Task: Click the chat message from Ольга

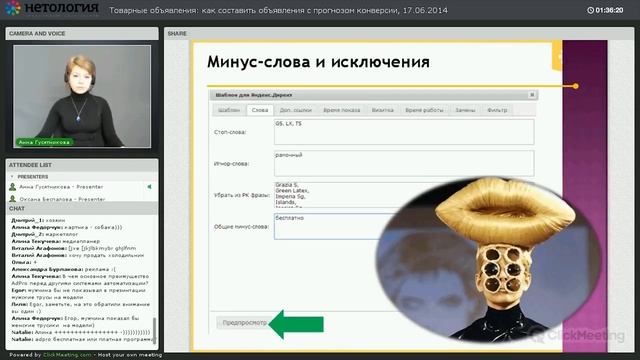Action: point(24,262)
